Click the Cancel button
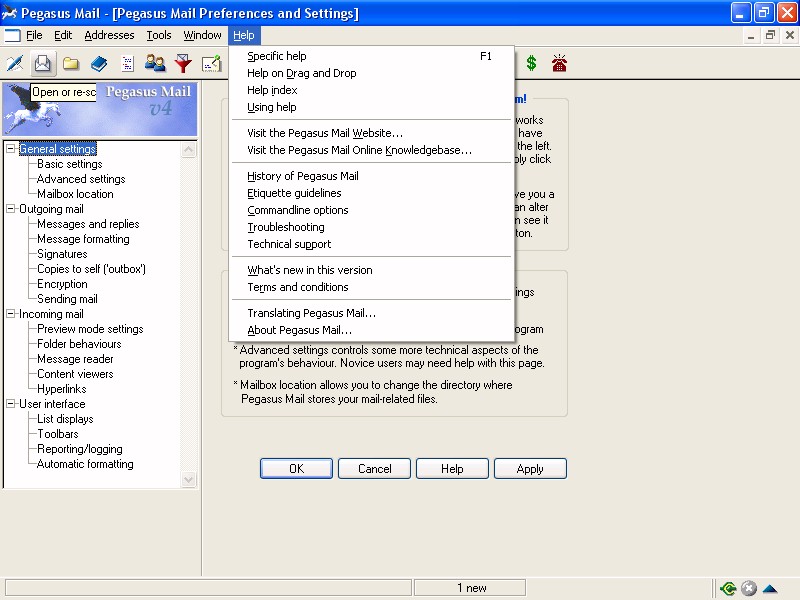Image resolution: width=800 pixels, height=600 pixels. (374, 468)
